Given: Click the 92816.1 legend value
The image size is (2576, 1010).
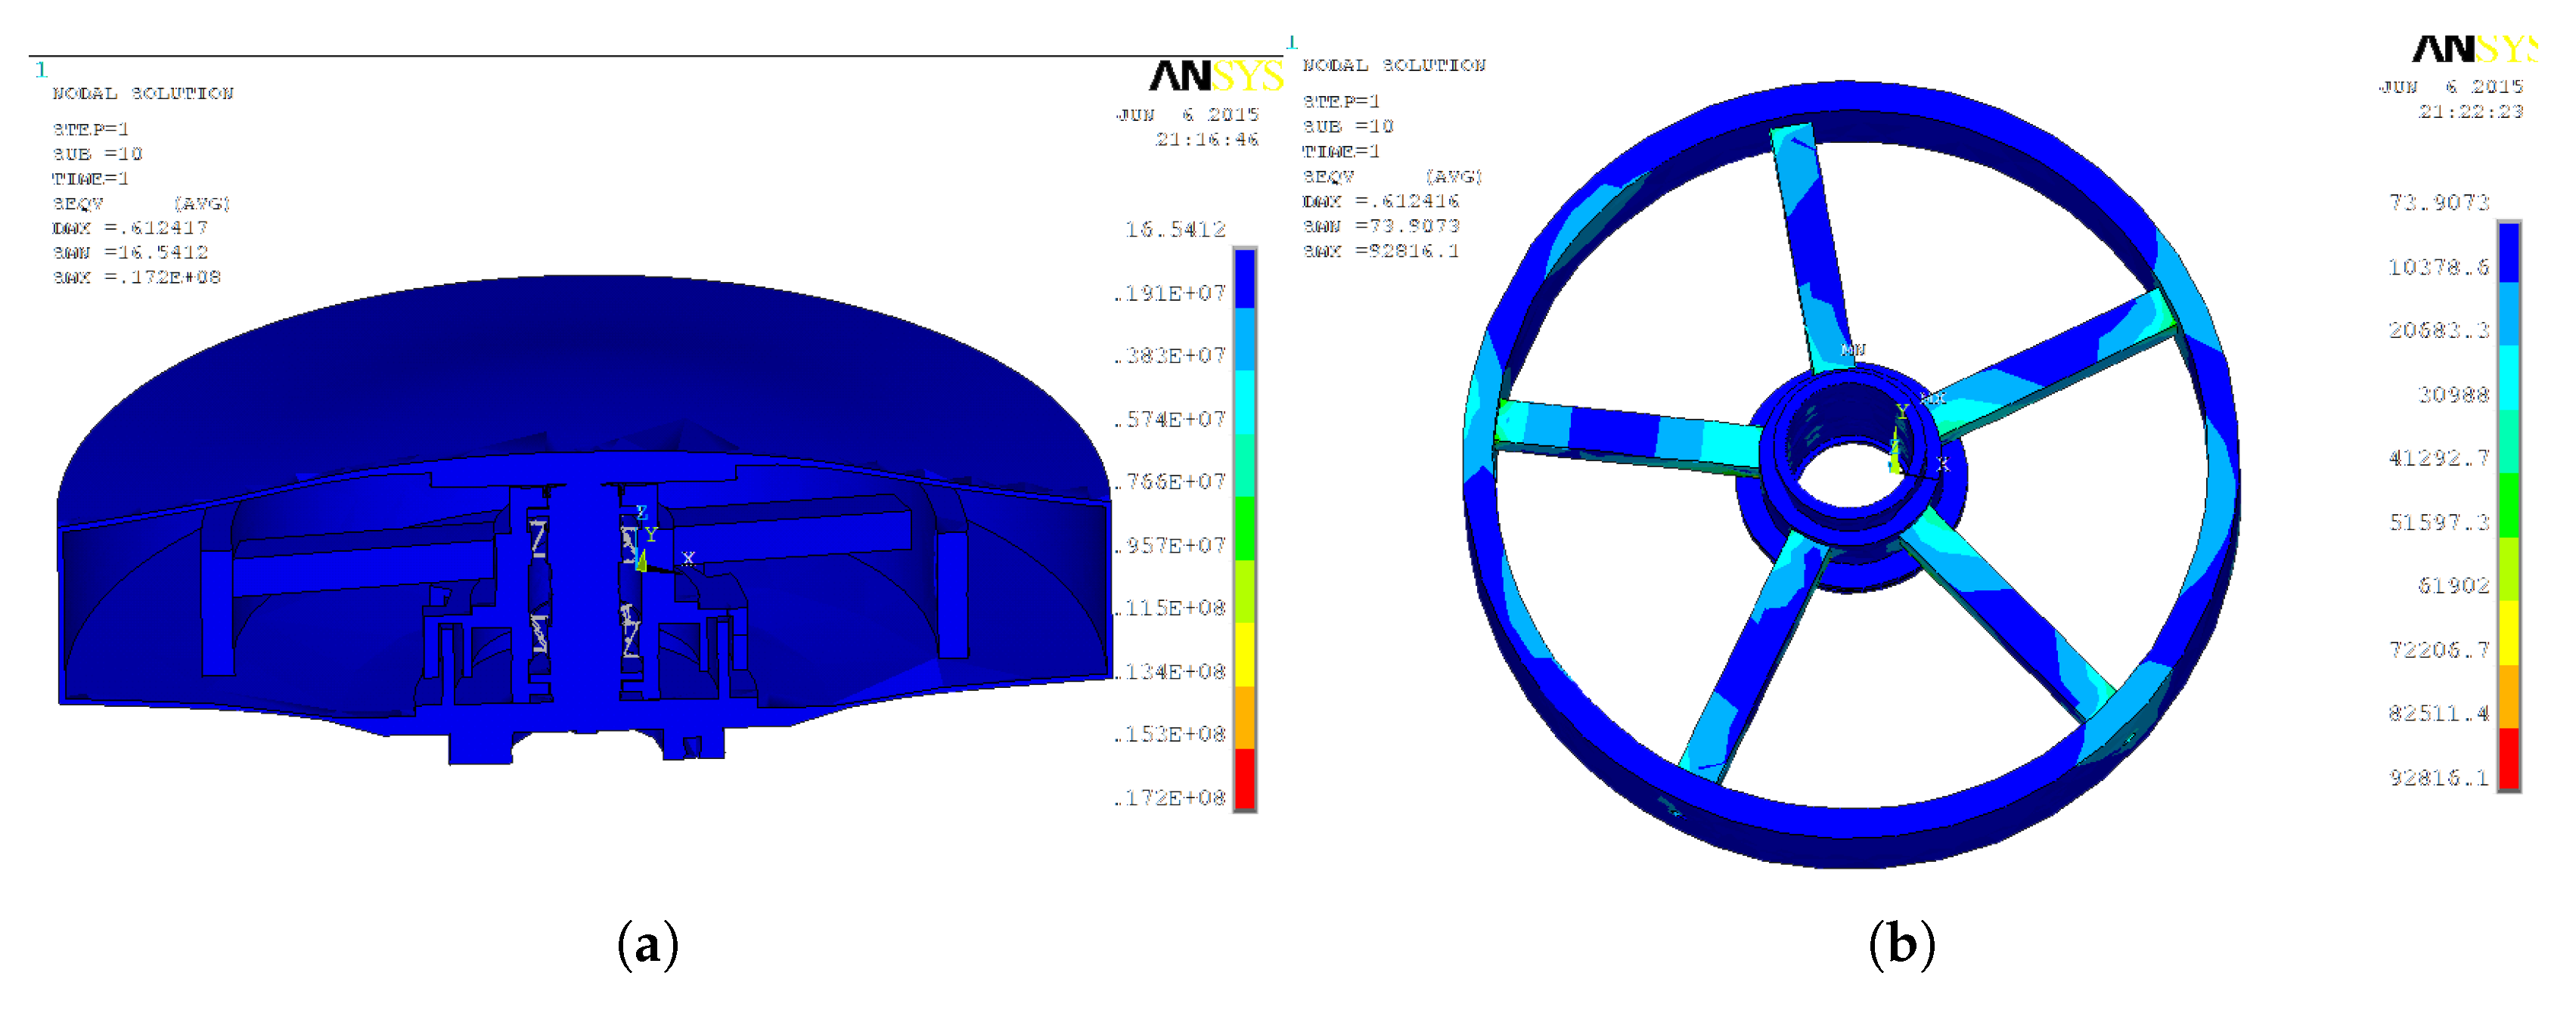Looking at the screenshot, I should 2439,778.
